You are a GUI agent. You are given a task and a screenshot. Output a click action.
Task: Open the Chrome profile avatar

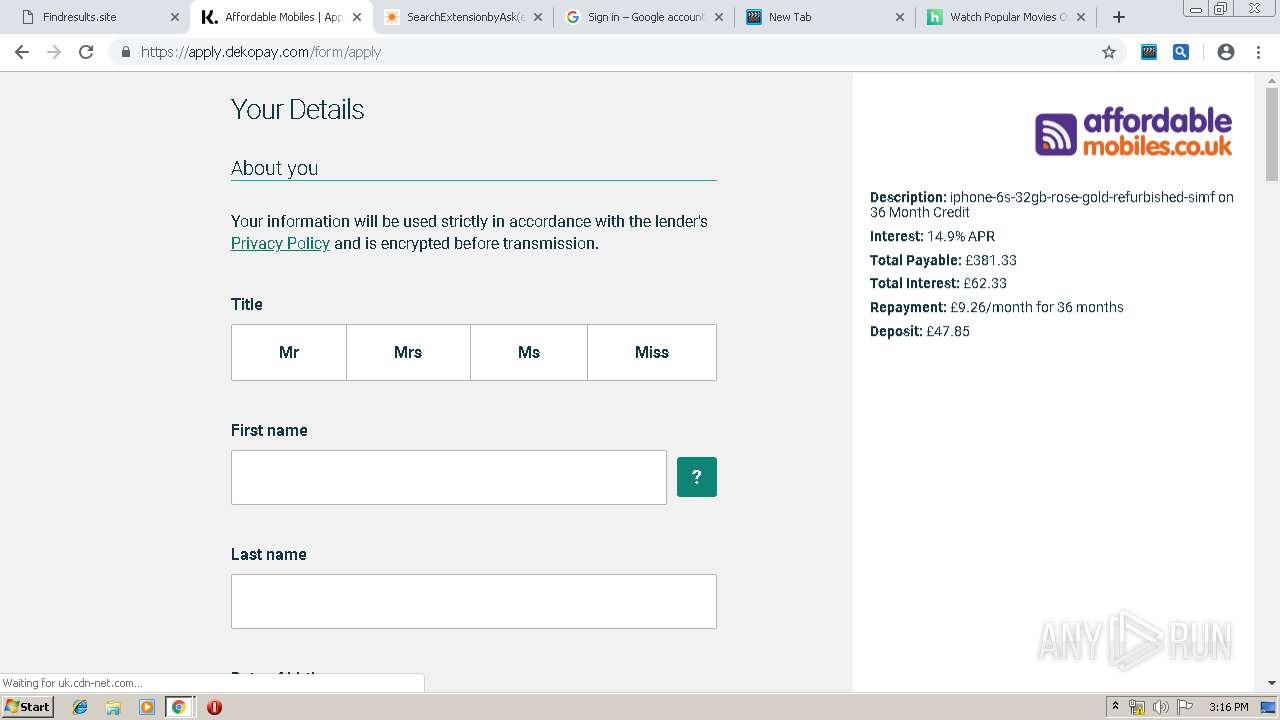click(x=1226, y=52)
